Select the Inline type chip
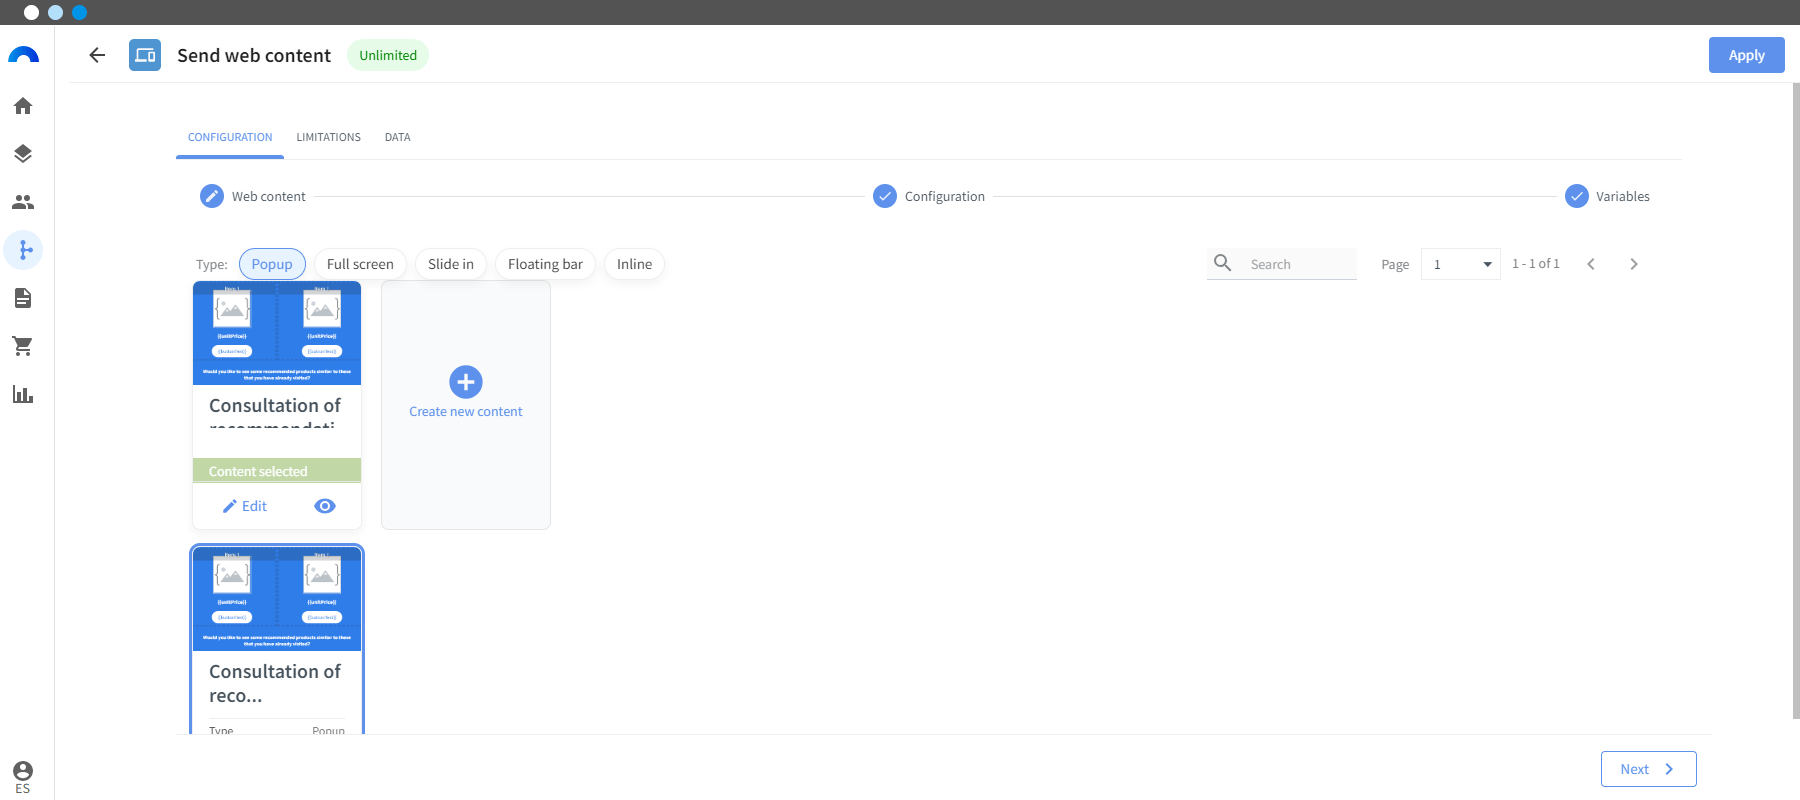The image size is (1800, 800). click(x=634, y=264)
